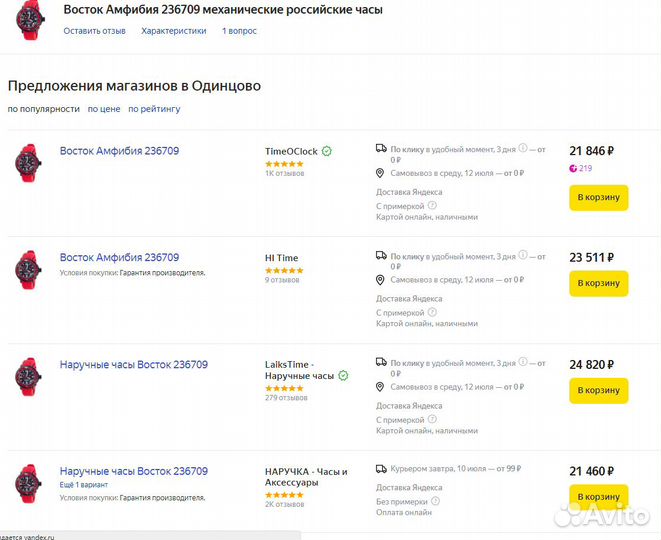This screenshot has height=540, width=661.
Task: Sort offers по рейтингу
Action: (x=154, y=109)
